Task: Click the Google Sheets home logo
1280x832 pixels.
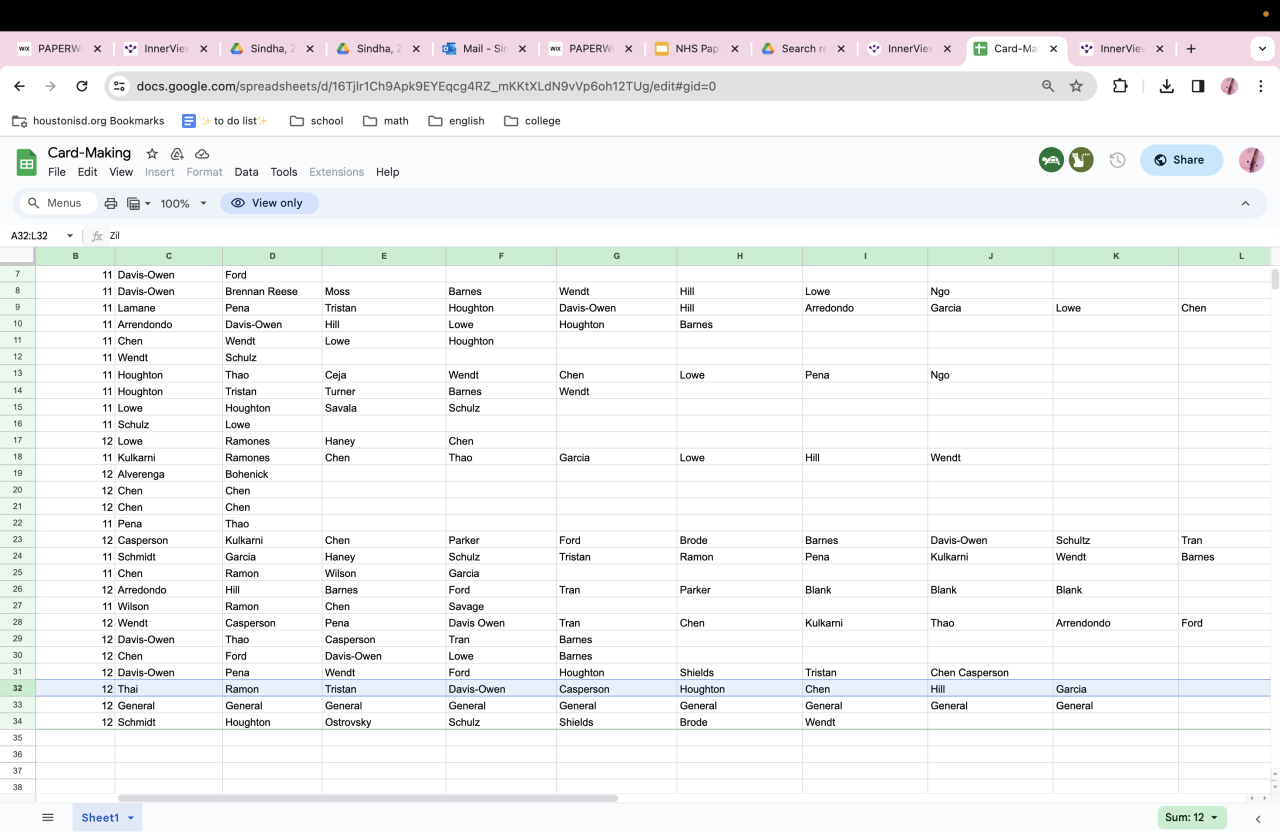Action: pos(26,161)
